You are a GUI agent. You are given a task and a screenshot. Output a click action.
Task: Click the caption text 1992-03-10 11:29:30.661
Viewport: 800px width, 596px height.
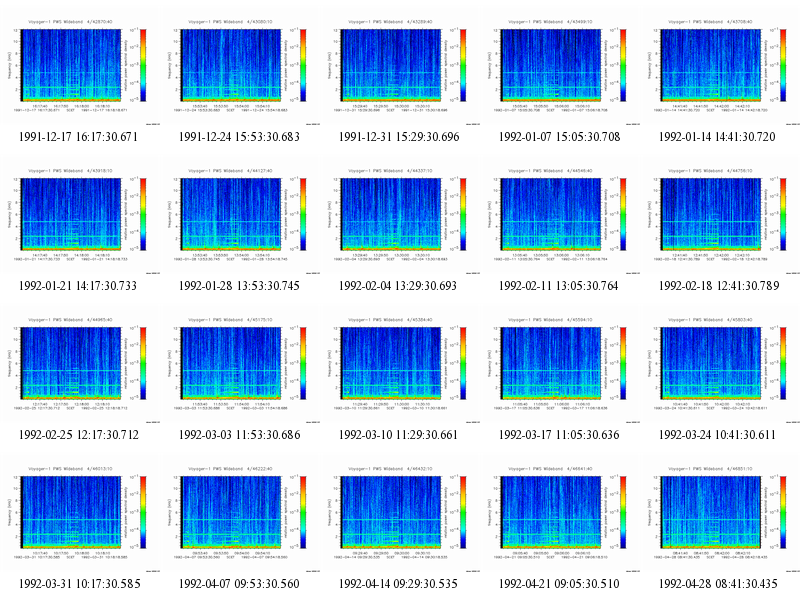point(398,435)
